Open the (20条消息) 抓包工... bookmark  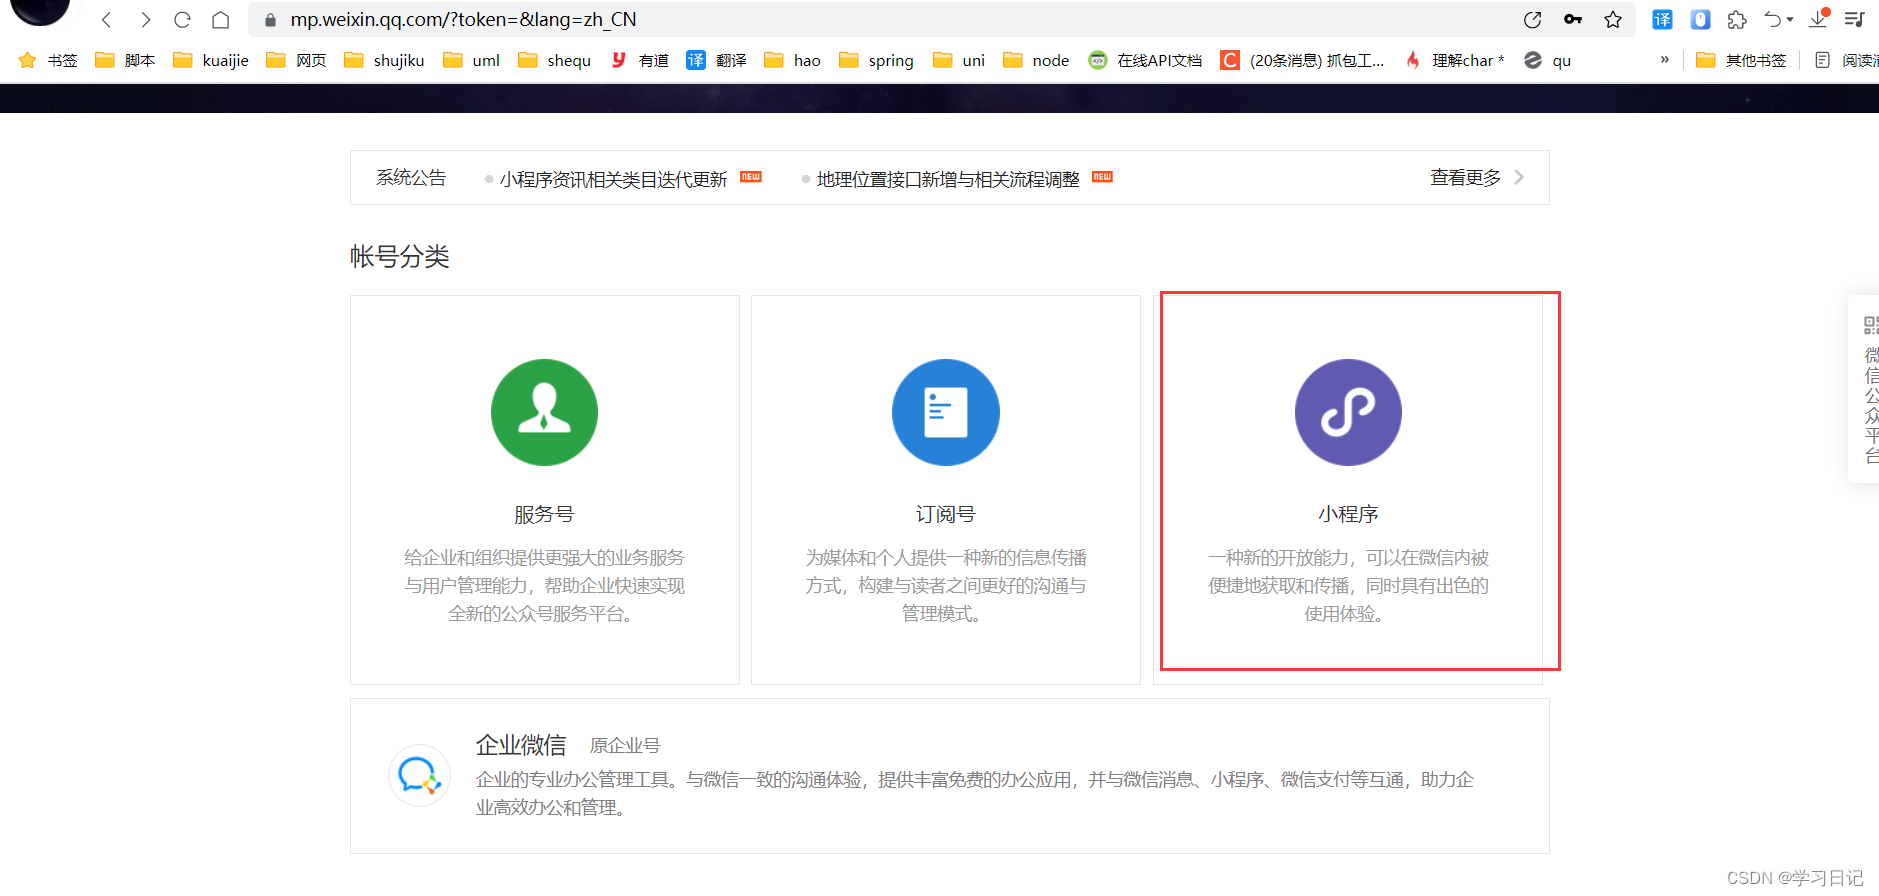(1302, 60)
